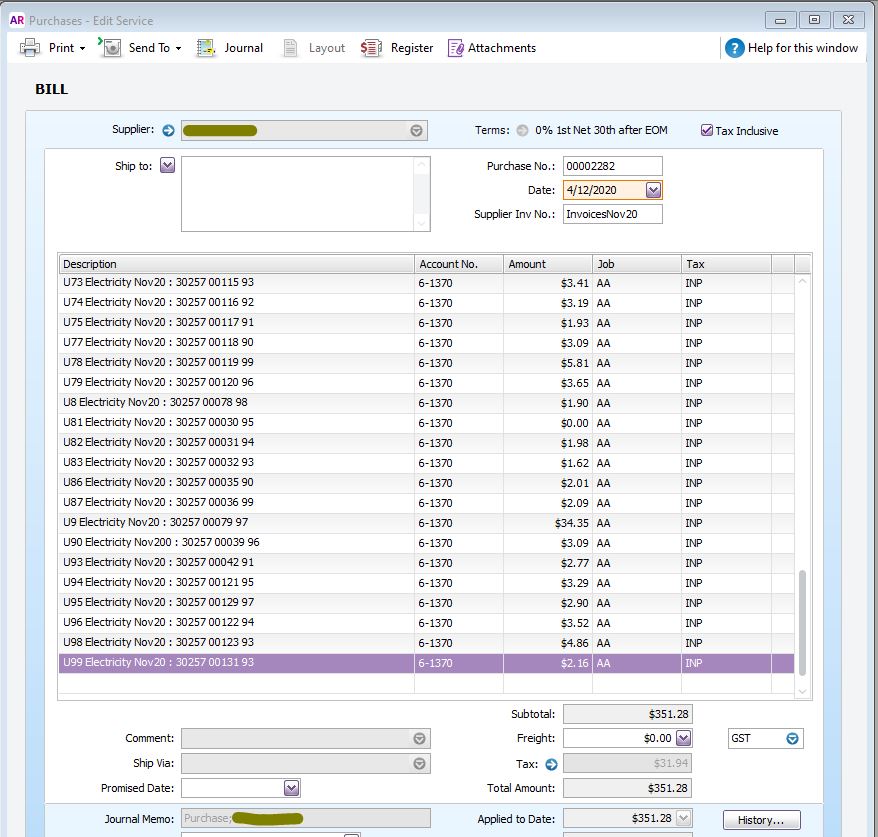Image resolution: width=878 pixels, height=837 pixels.
Task: Select the U8 Electricity Nov20 description row
Action: click(x=236, y=403)
